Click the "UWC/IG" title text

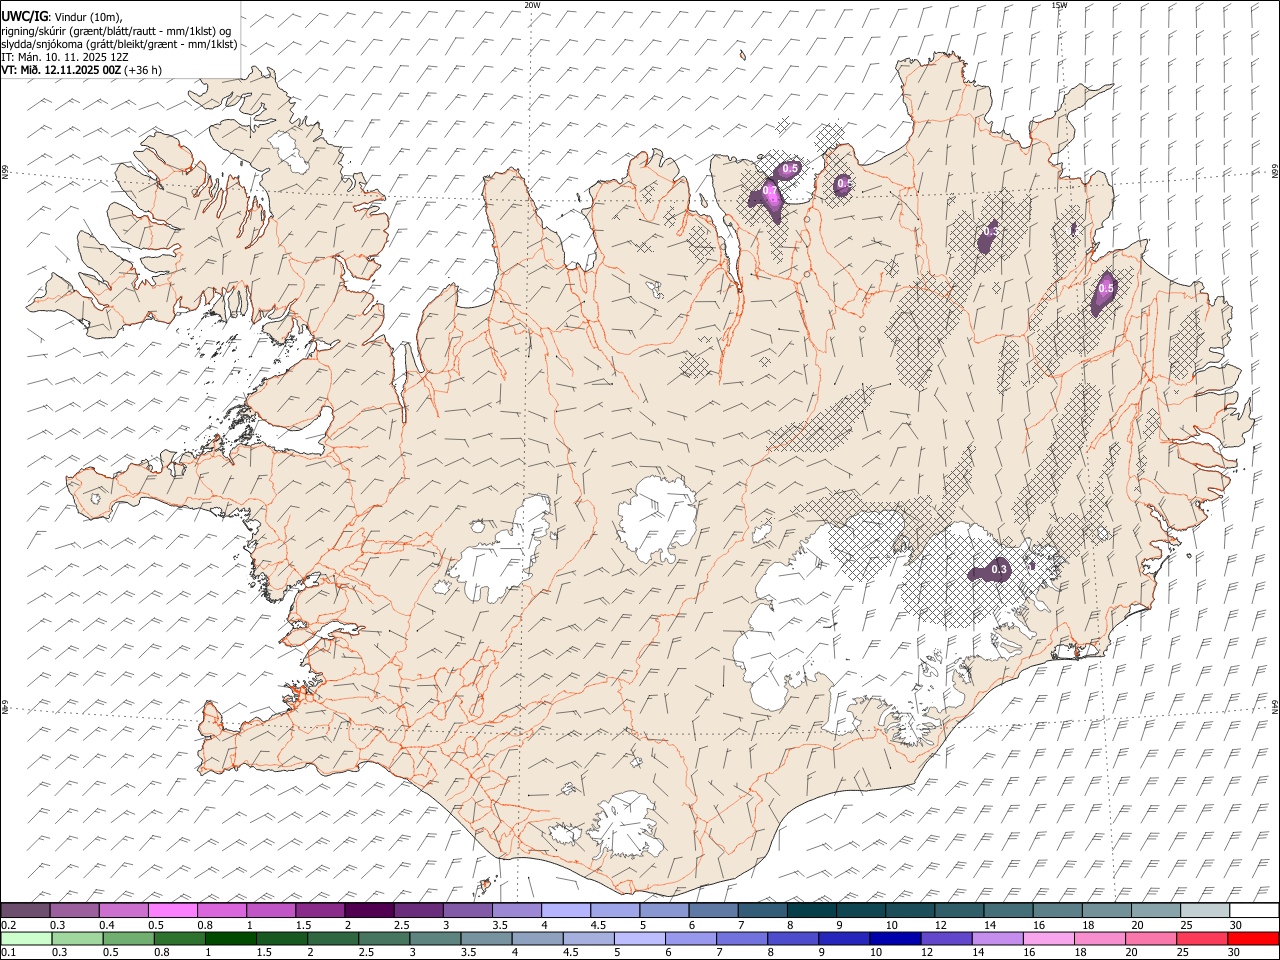click(25, 15)
